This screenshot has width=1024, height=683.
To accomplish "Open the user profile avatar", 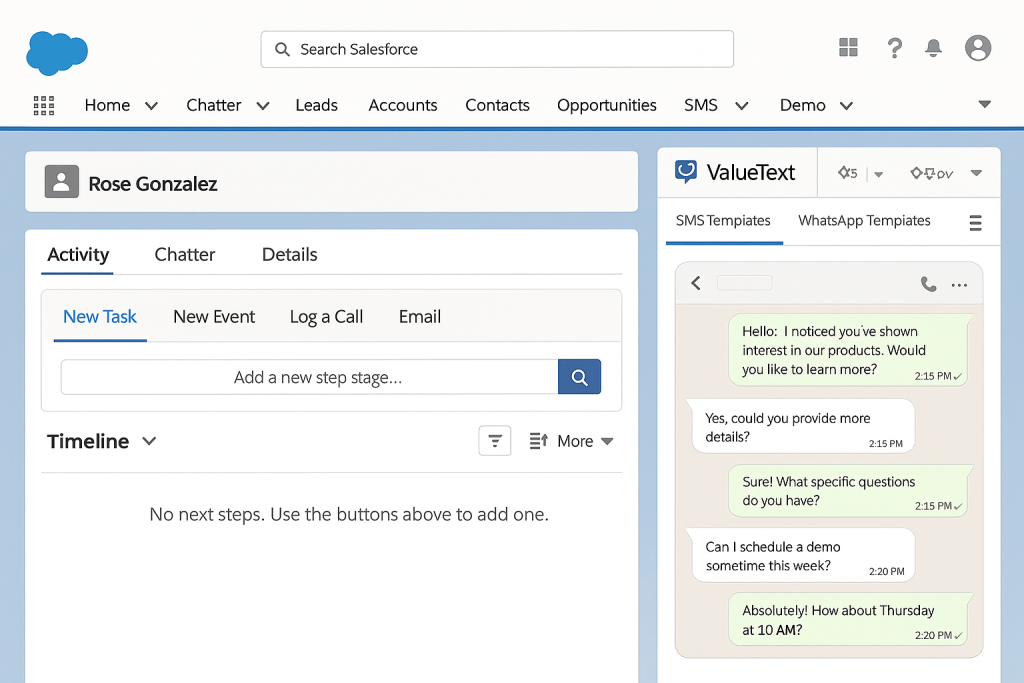I will (978, 48).
